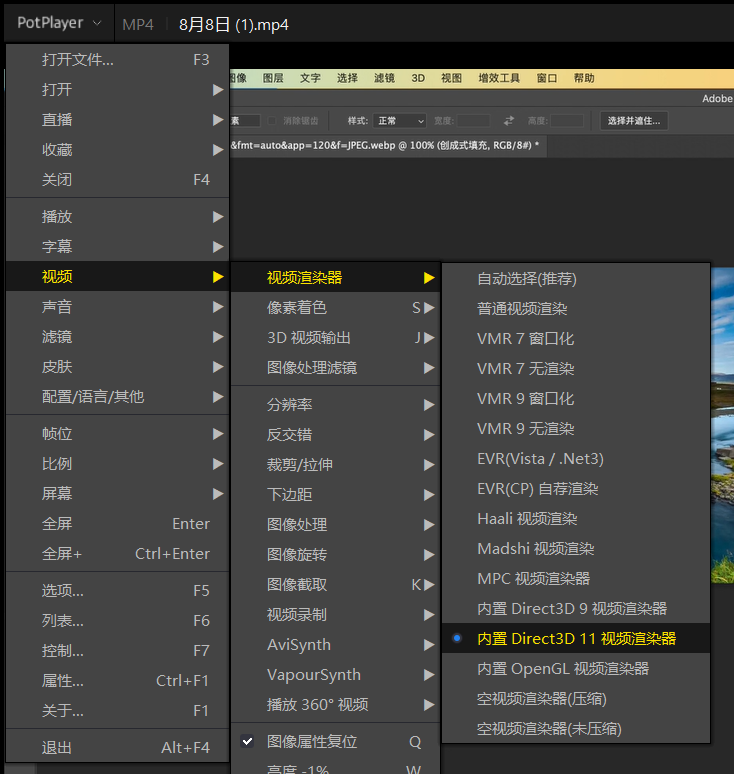Select EVR(Vista / .Net3) renderer
The image size is (734, 774).
click(576, 459)
